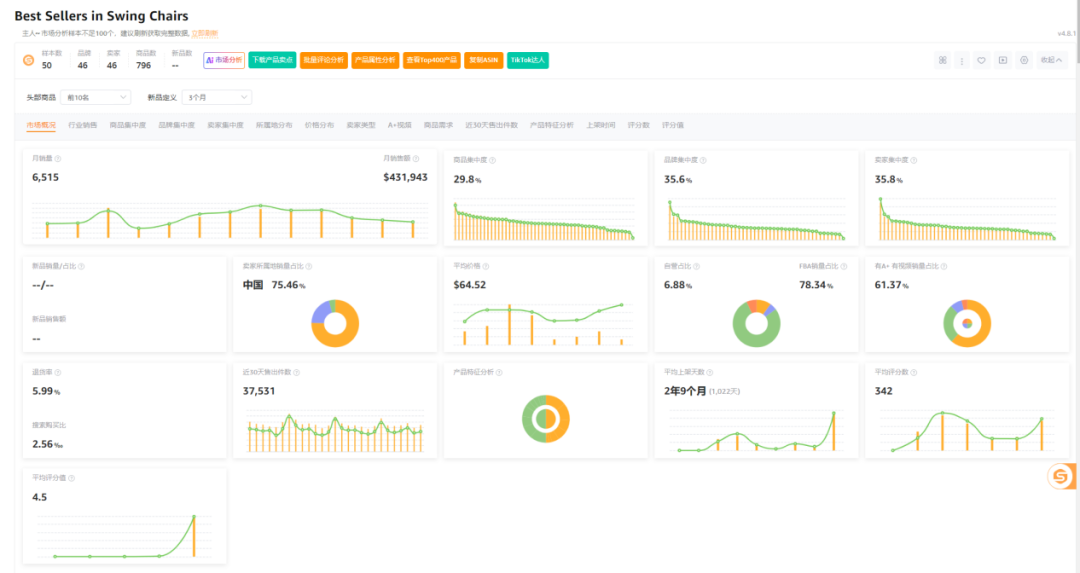The height and width of the screenshot is (573, 1080).
Task: Click help icon next to 商品集中度
Action: (492, 160)
